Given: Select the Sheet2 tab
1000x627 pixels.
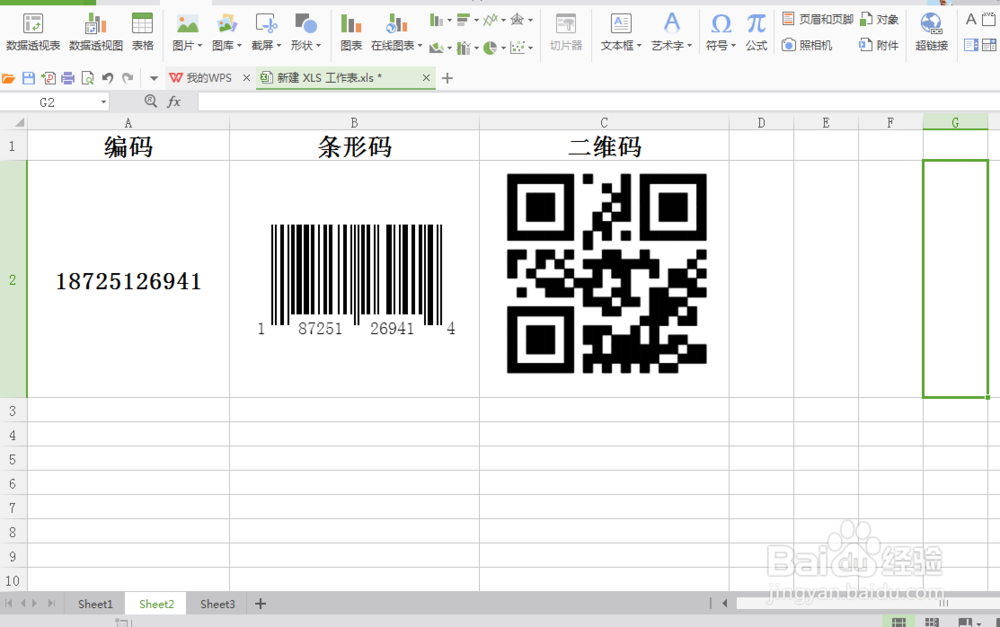Looking at the screenshot, I should pyautogui.click(x=156, y=604).
